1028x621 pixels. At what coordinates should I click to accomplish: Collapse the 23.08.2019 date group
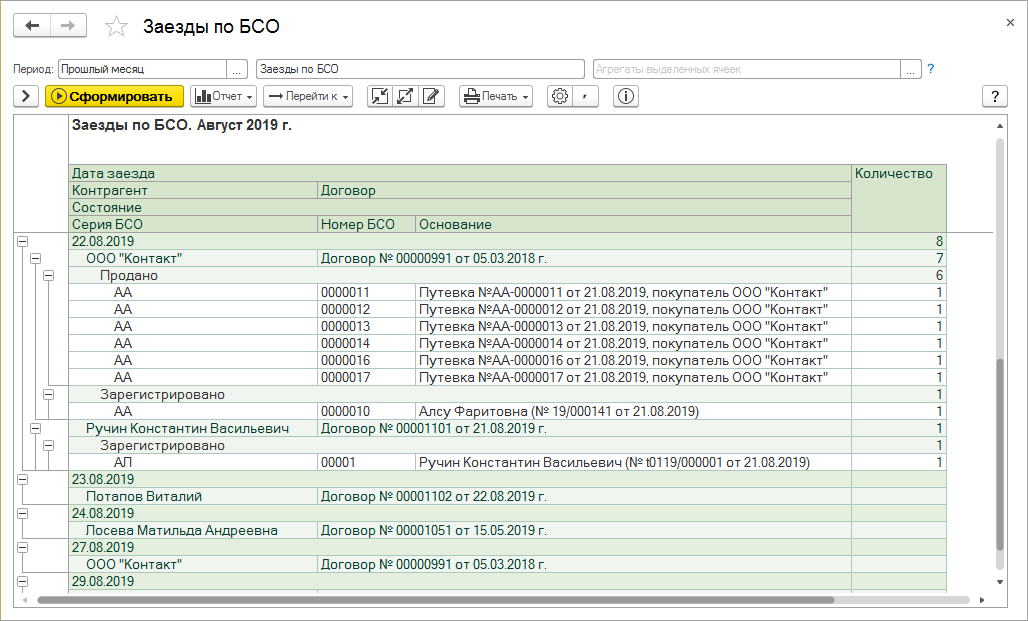tap(22, 479)
